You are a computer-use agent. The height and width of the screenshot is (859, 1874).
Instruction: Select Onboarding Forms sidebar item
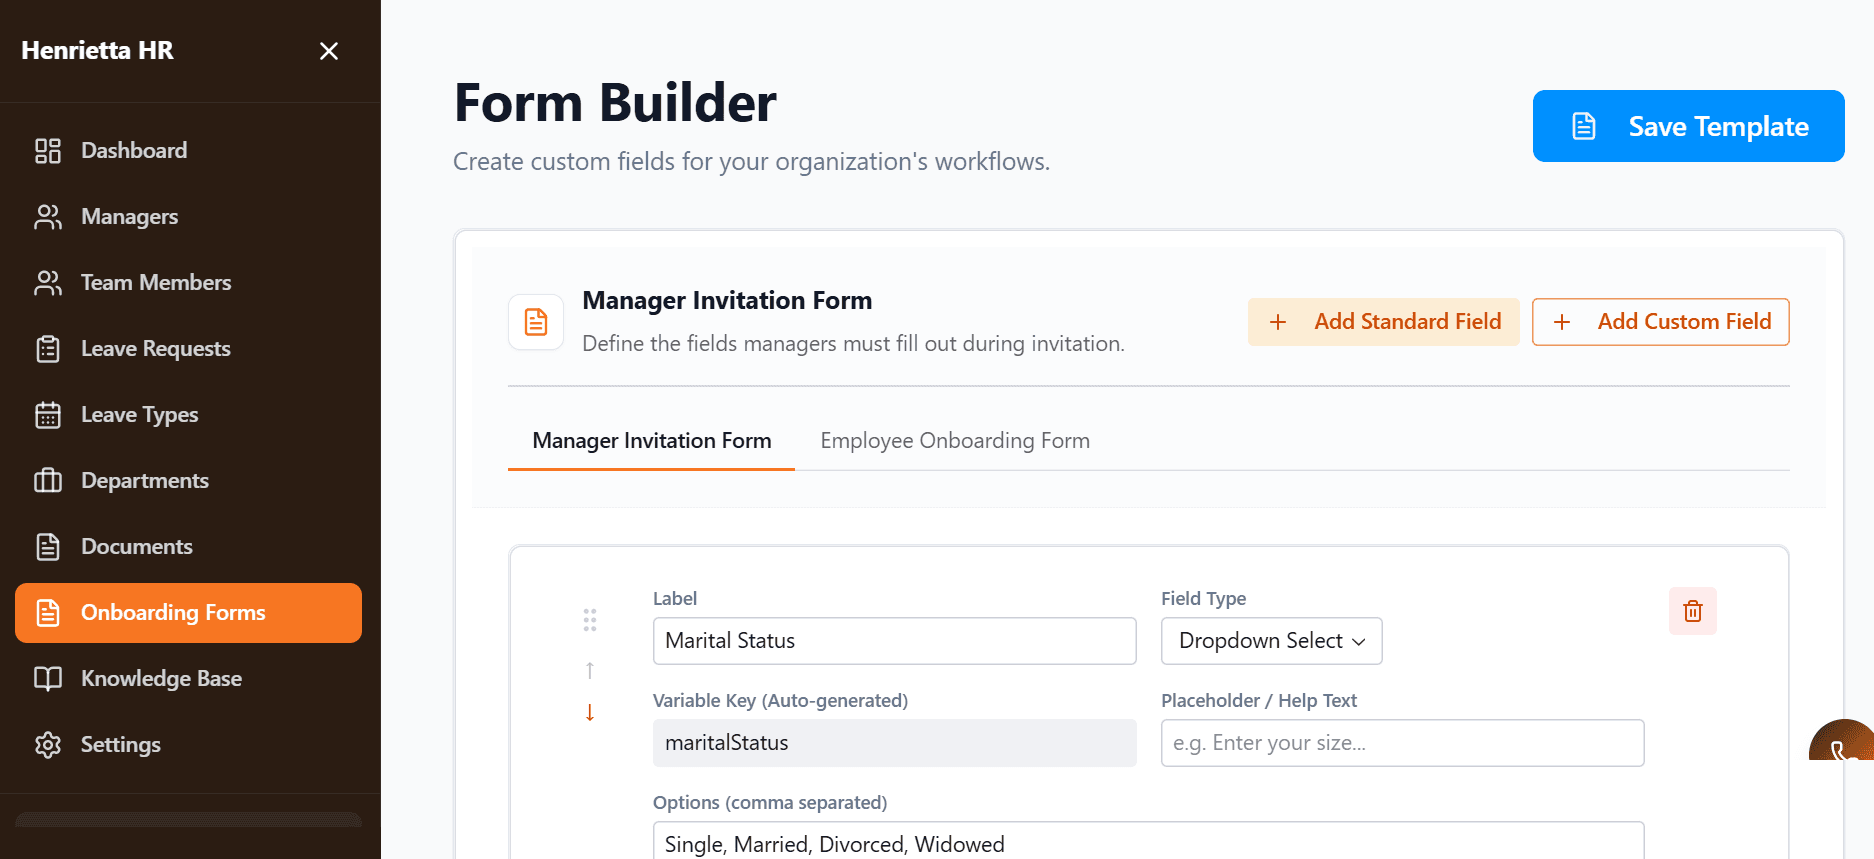pyautogui.click(x=188, y=613)
